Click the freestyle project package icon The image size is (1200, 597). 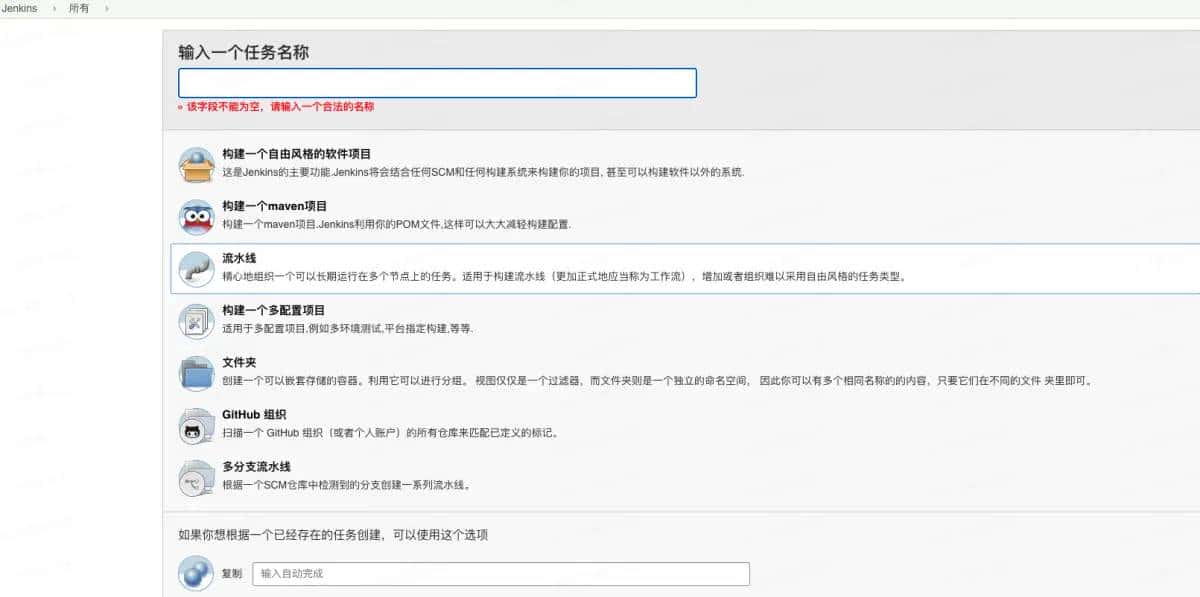(196, 163)
